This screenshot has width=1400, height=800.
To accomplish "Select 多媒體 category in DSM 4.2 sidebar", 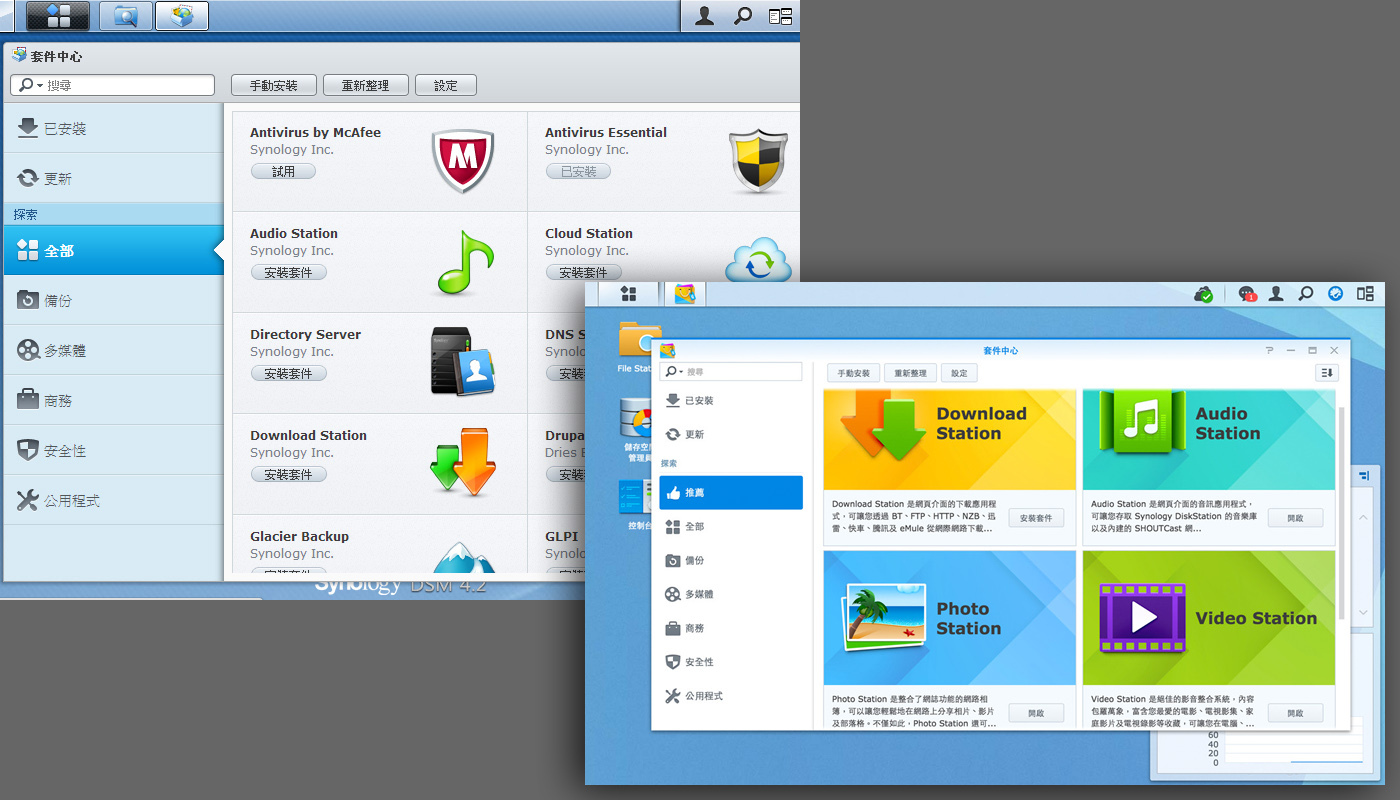I will point(113,350).
